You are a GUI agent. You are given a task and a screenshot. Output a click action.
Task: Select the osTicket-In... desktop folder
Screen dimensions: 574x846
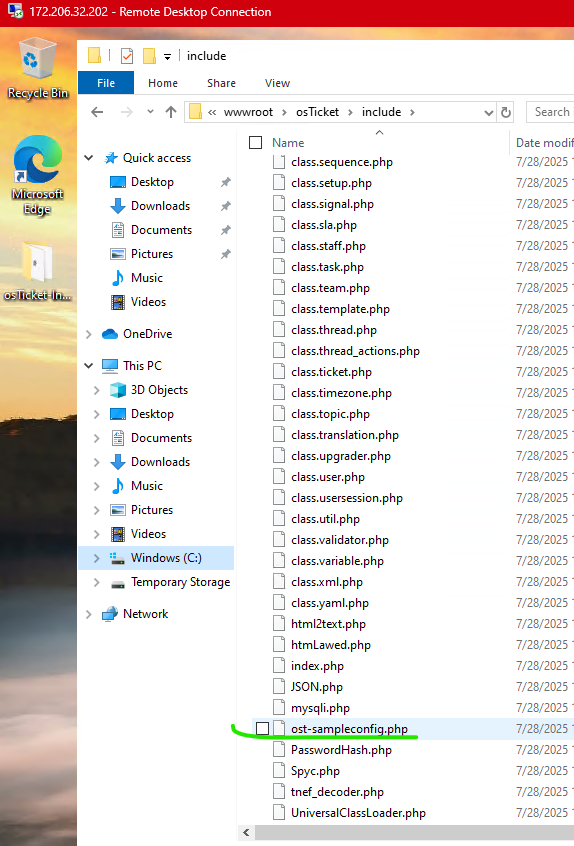[x=37, y=271]
